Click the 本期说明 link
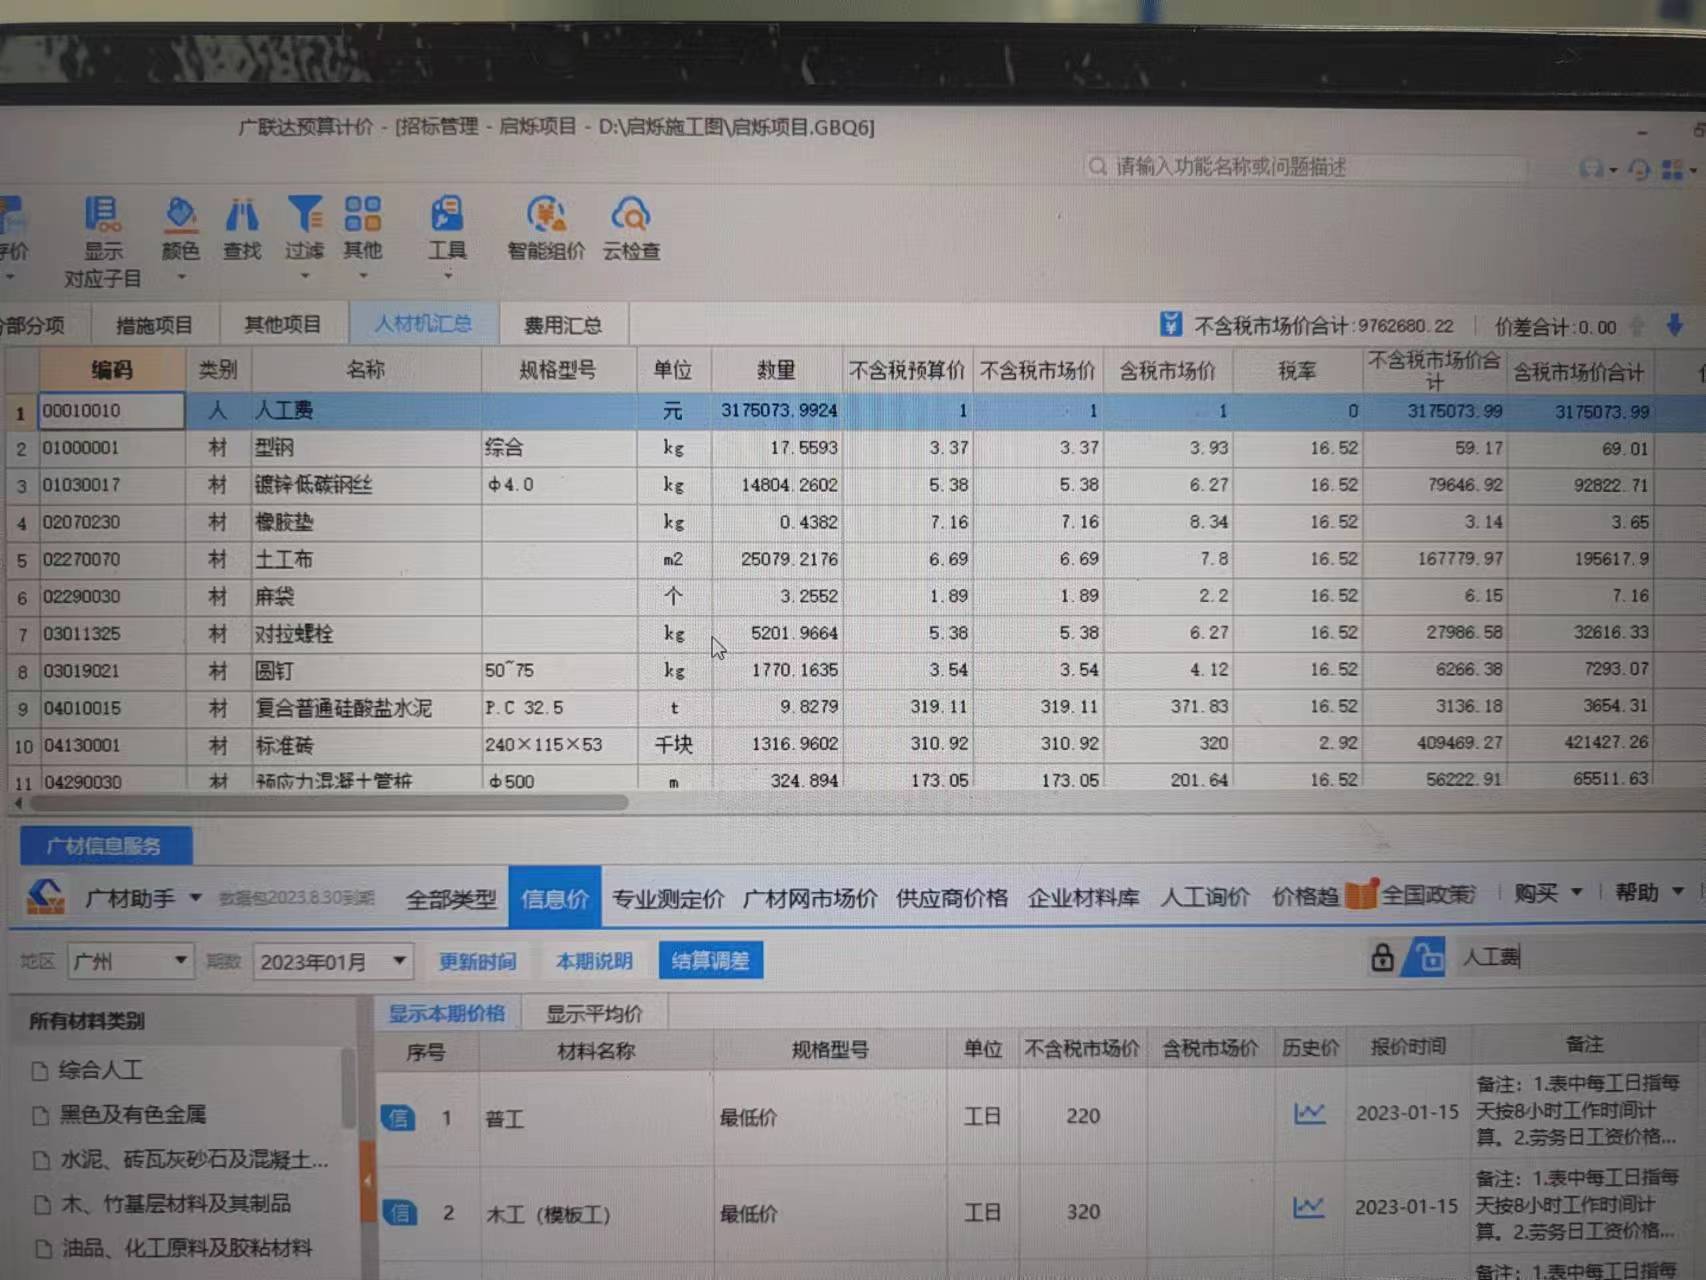The image size is (1706, 1280). pyautogui.click(x=594, y=960)
